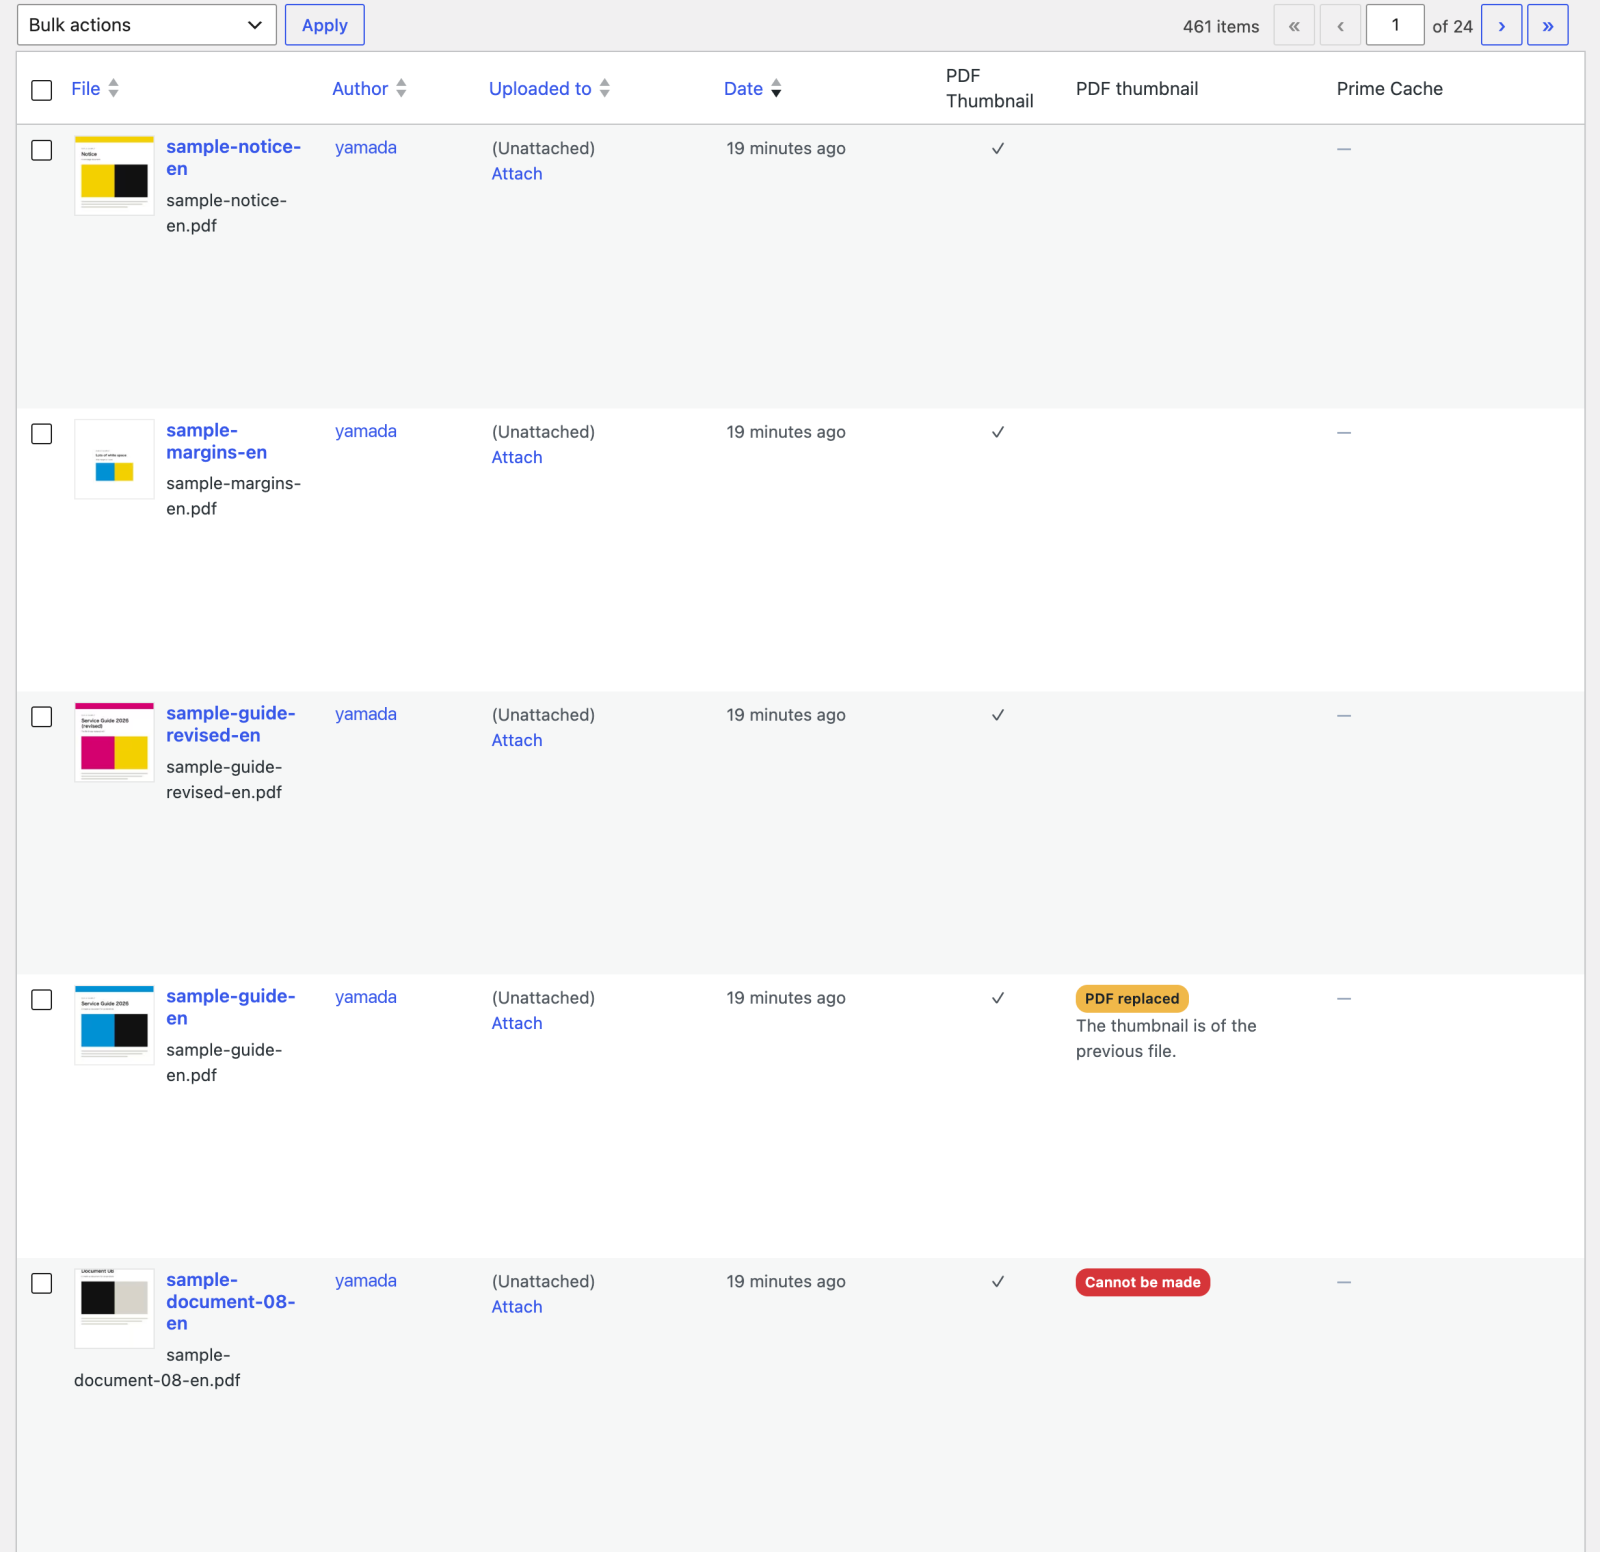
Task: Go to previous page arrow
Action: (1340, 25)
